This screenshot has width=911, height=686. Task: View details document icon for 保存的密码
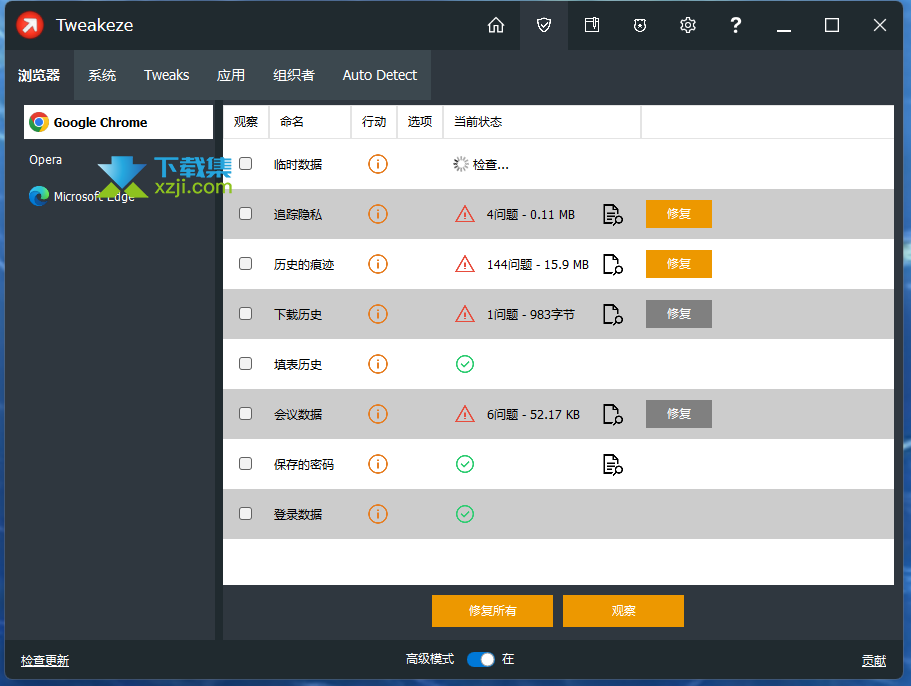[612, 464]
